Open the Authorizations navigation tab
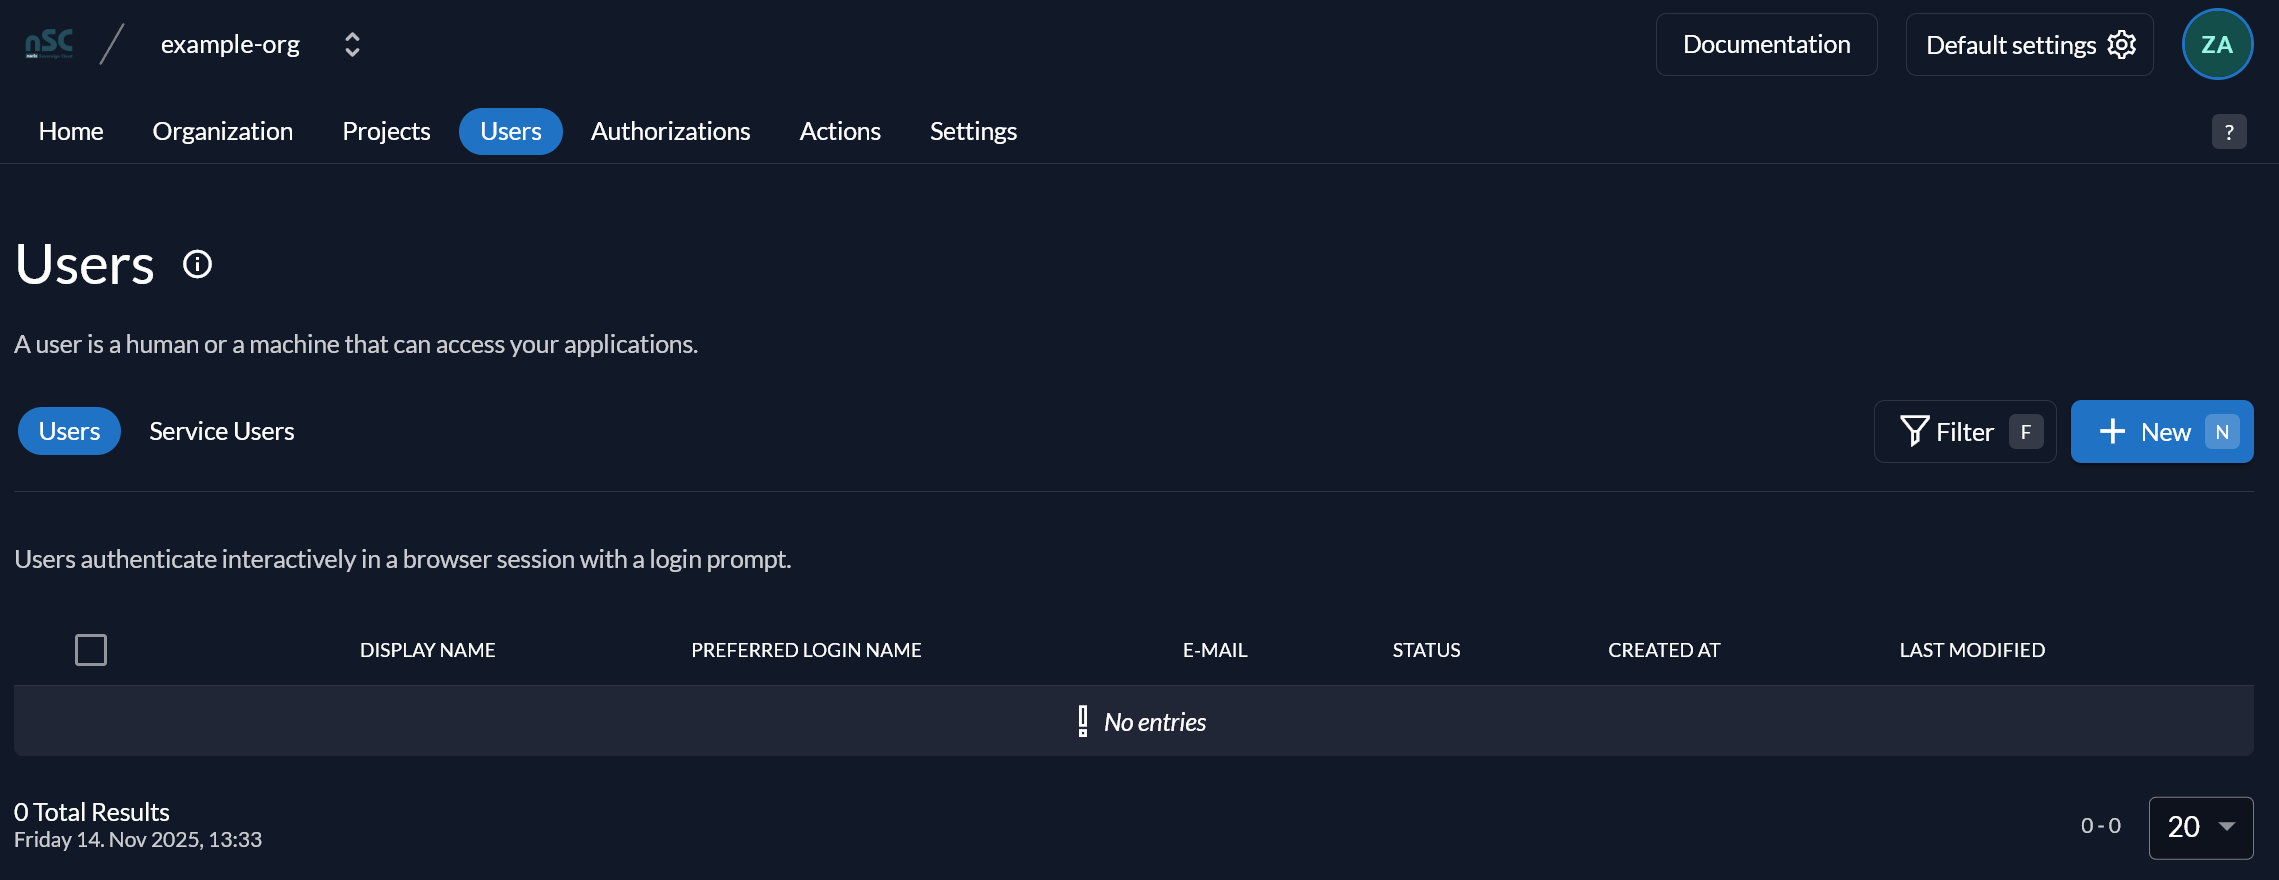 coord(670,131)
